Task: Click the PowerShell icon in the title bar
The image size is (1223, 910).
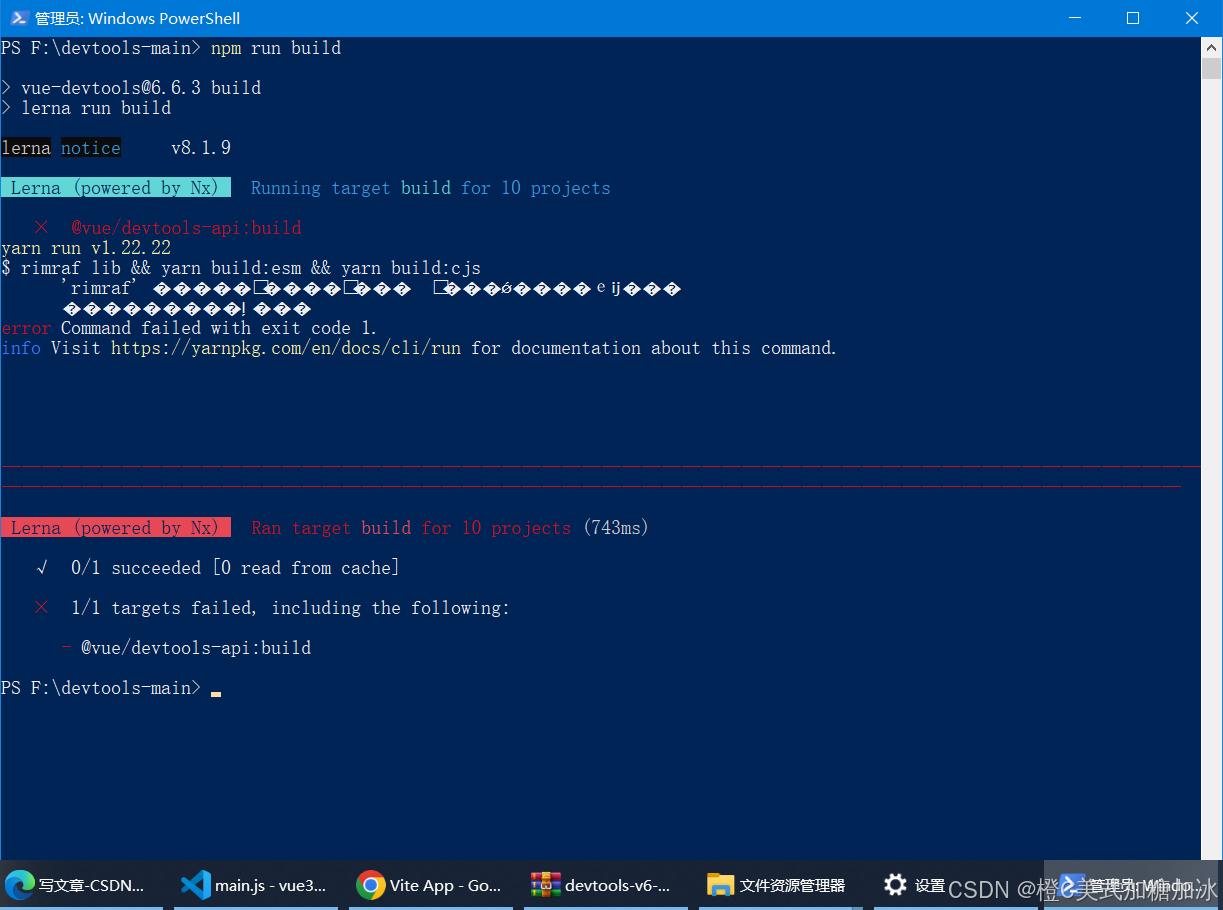Action: point(17,18)
